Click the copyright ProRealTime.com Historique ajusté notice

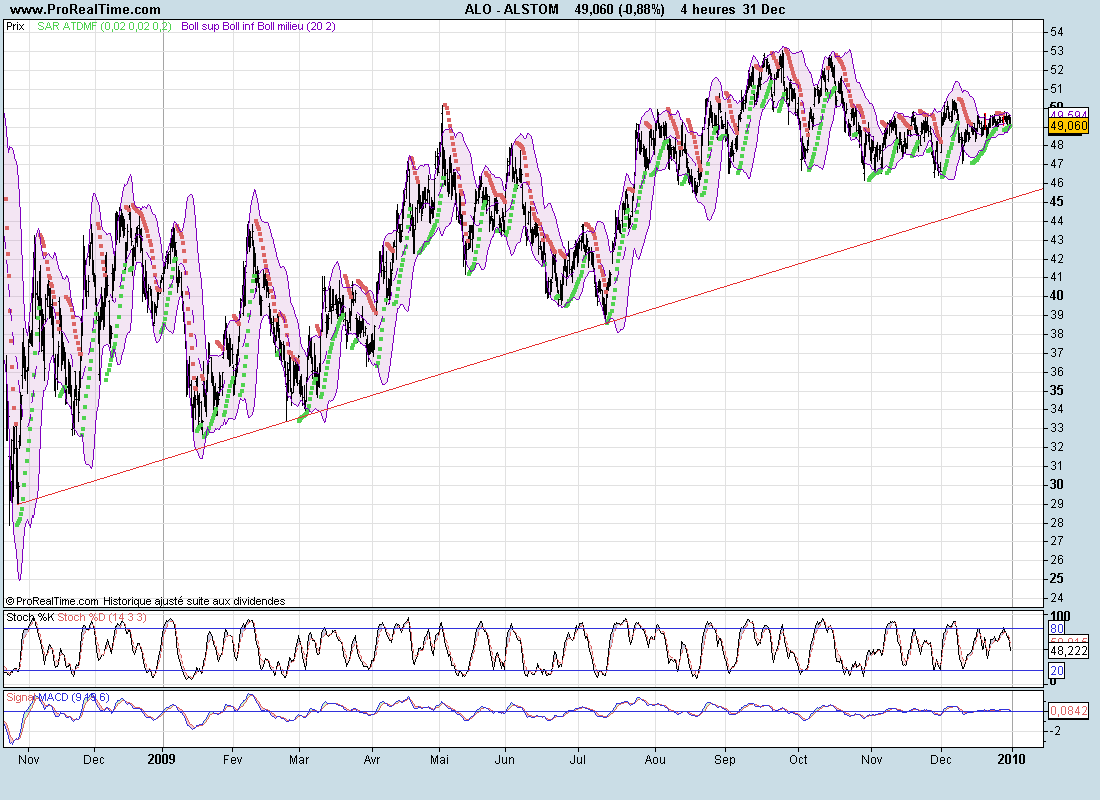tap(145, 601)
